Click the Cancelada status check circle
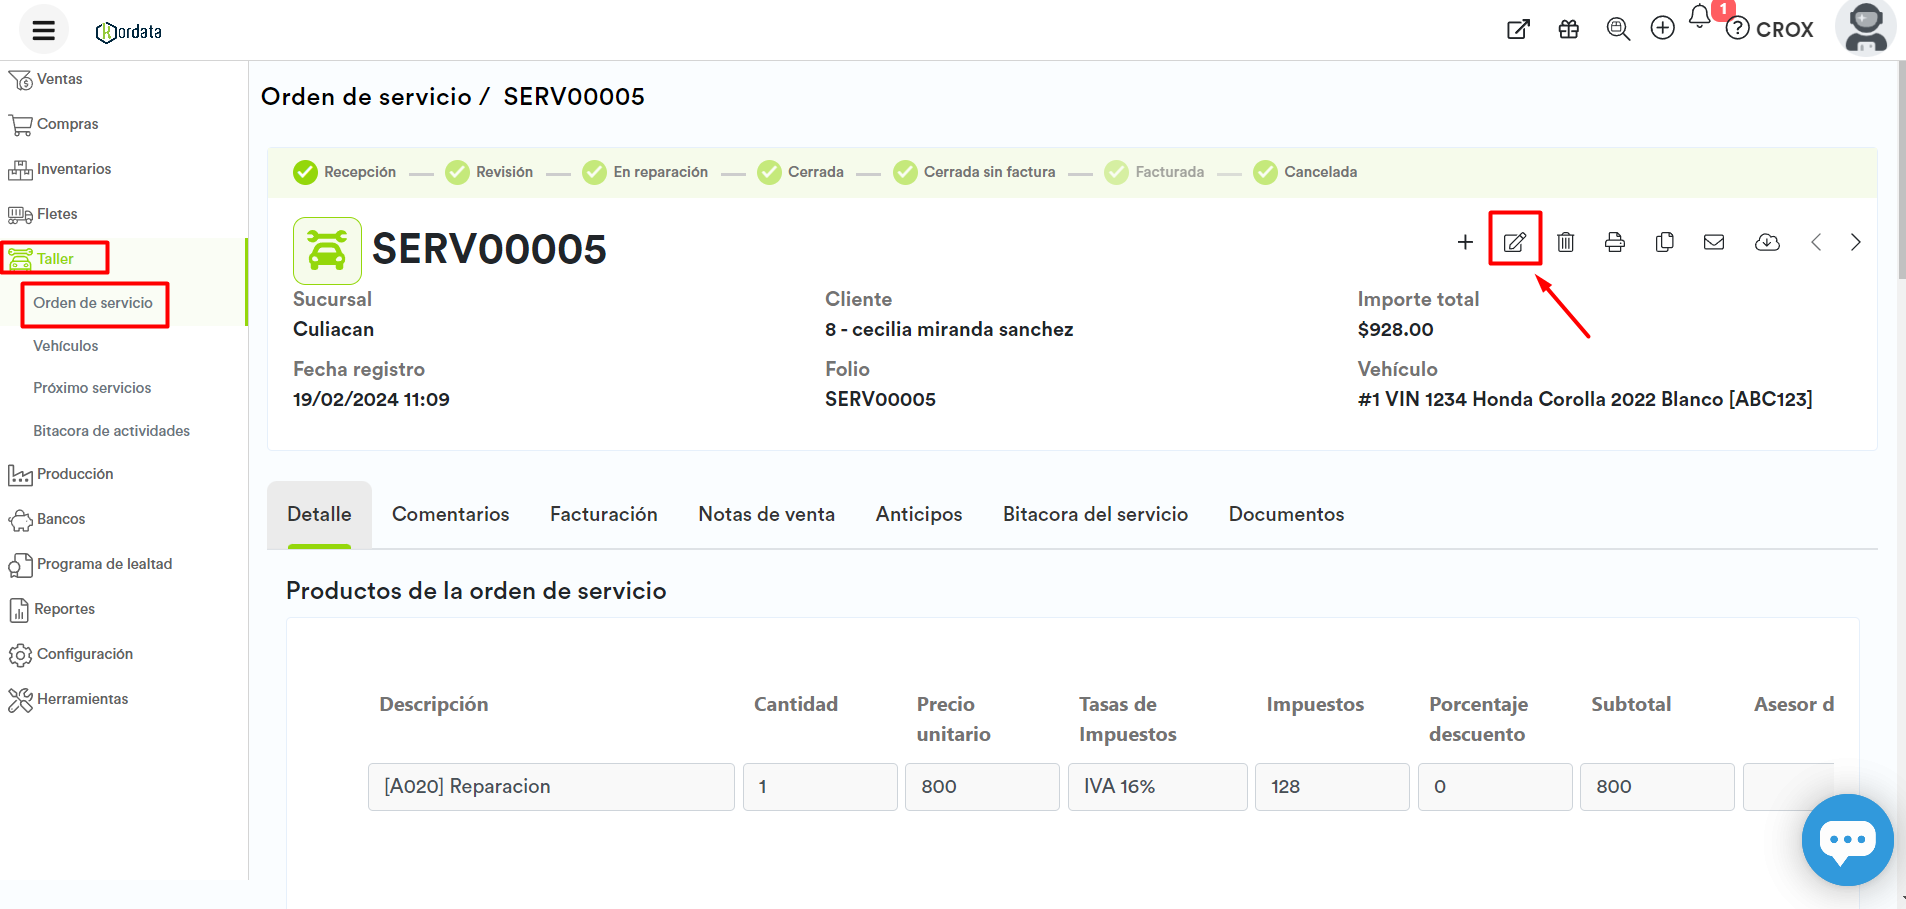This screenshot has height=909, width=1906. 1265,172
